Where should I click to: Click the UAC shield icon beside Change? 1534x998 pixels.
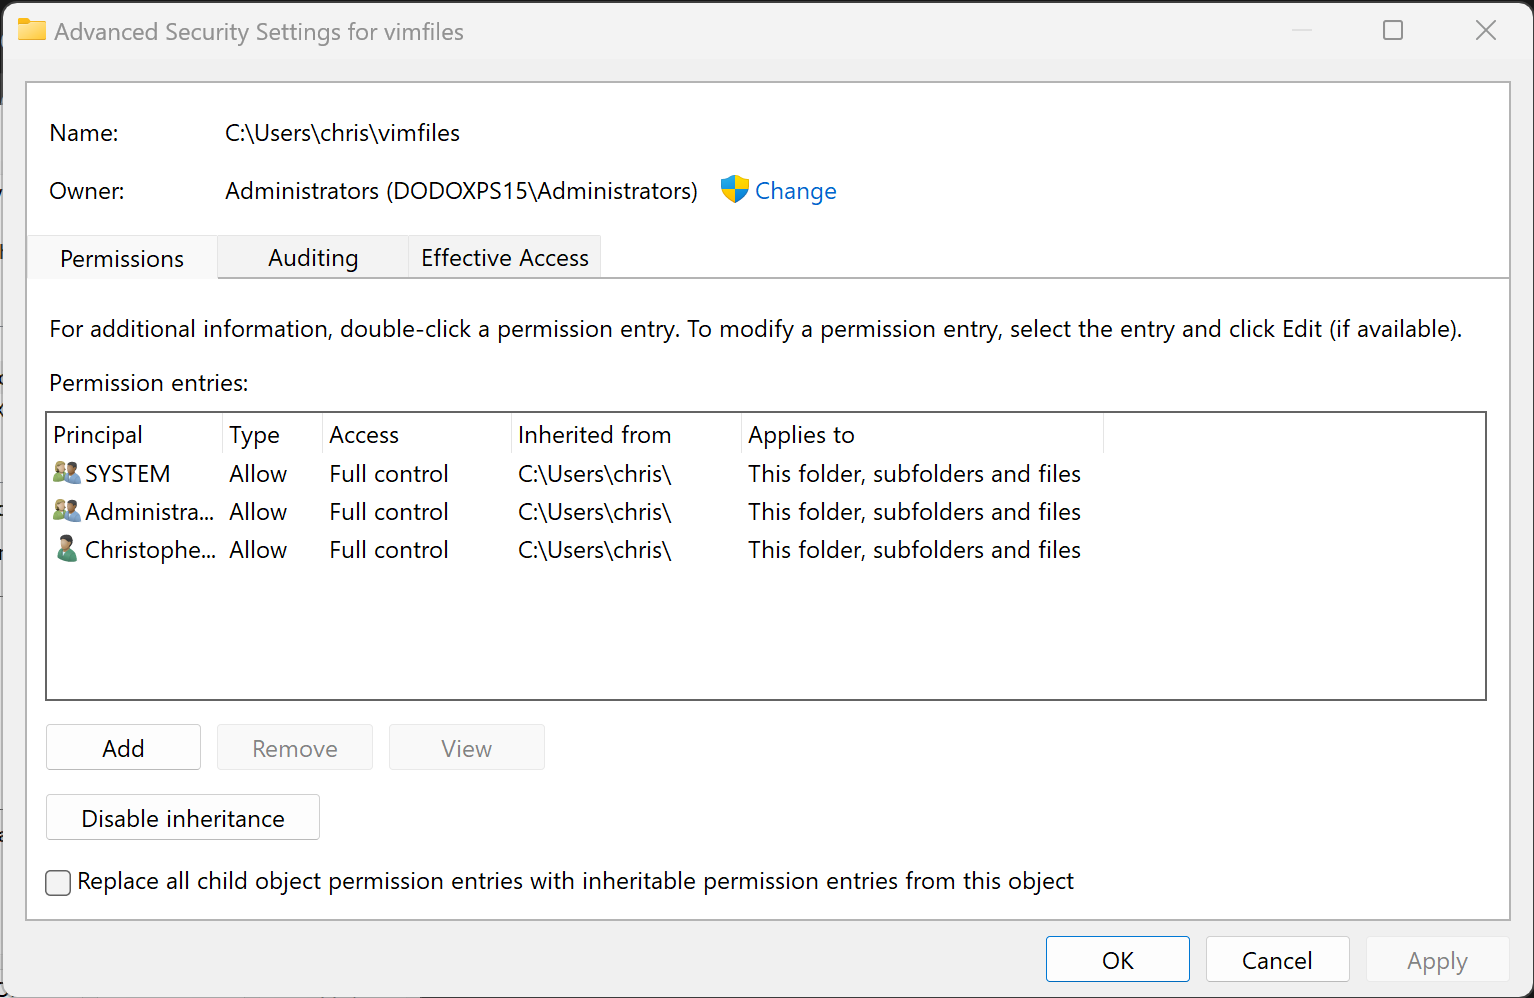click(734, 190)
